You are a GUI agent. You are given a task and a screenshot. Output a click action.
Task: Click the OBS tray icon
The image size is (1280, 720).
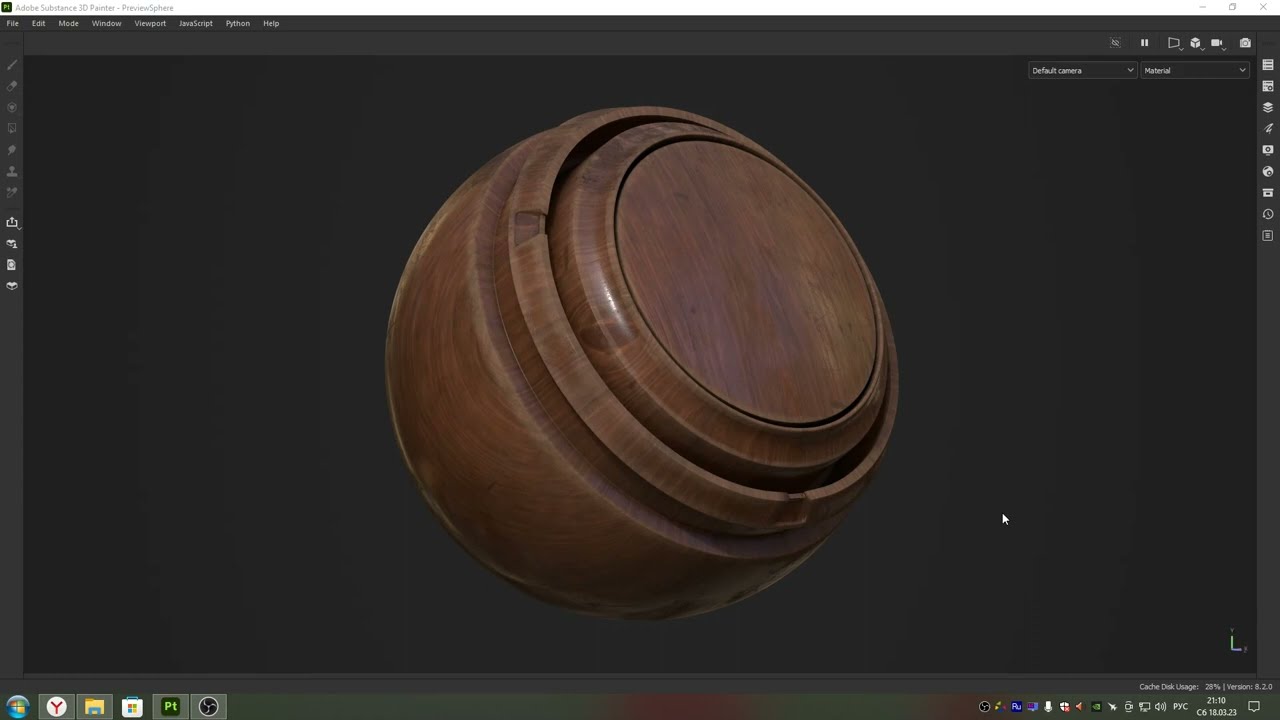click(985, 707)
